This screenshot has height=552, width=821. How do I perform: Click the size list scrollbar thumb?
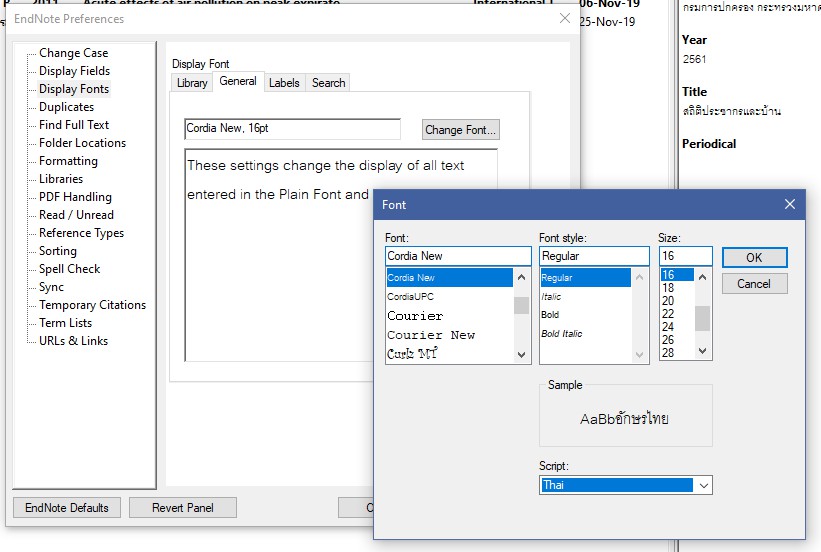point(703,319)
